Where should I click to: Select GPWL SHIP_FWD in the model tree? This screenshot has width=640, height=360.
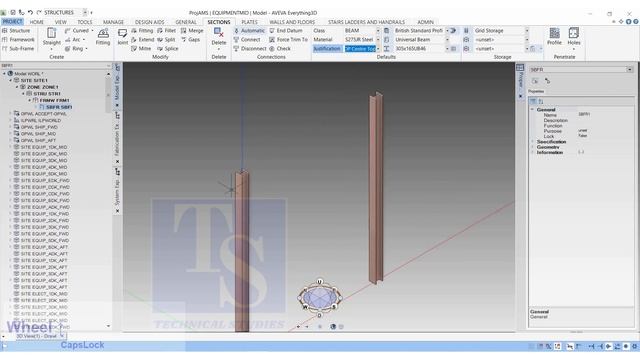(x=38, y=127)
